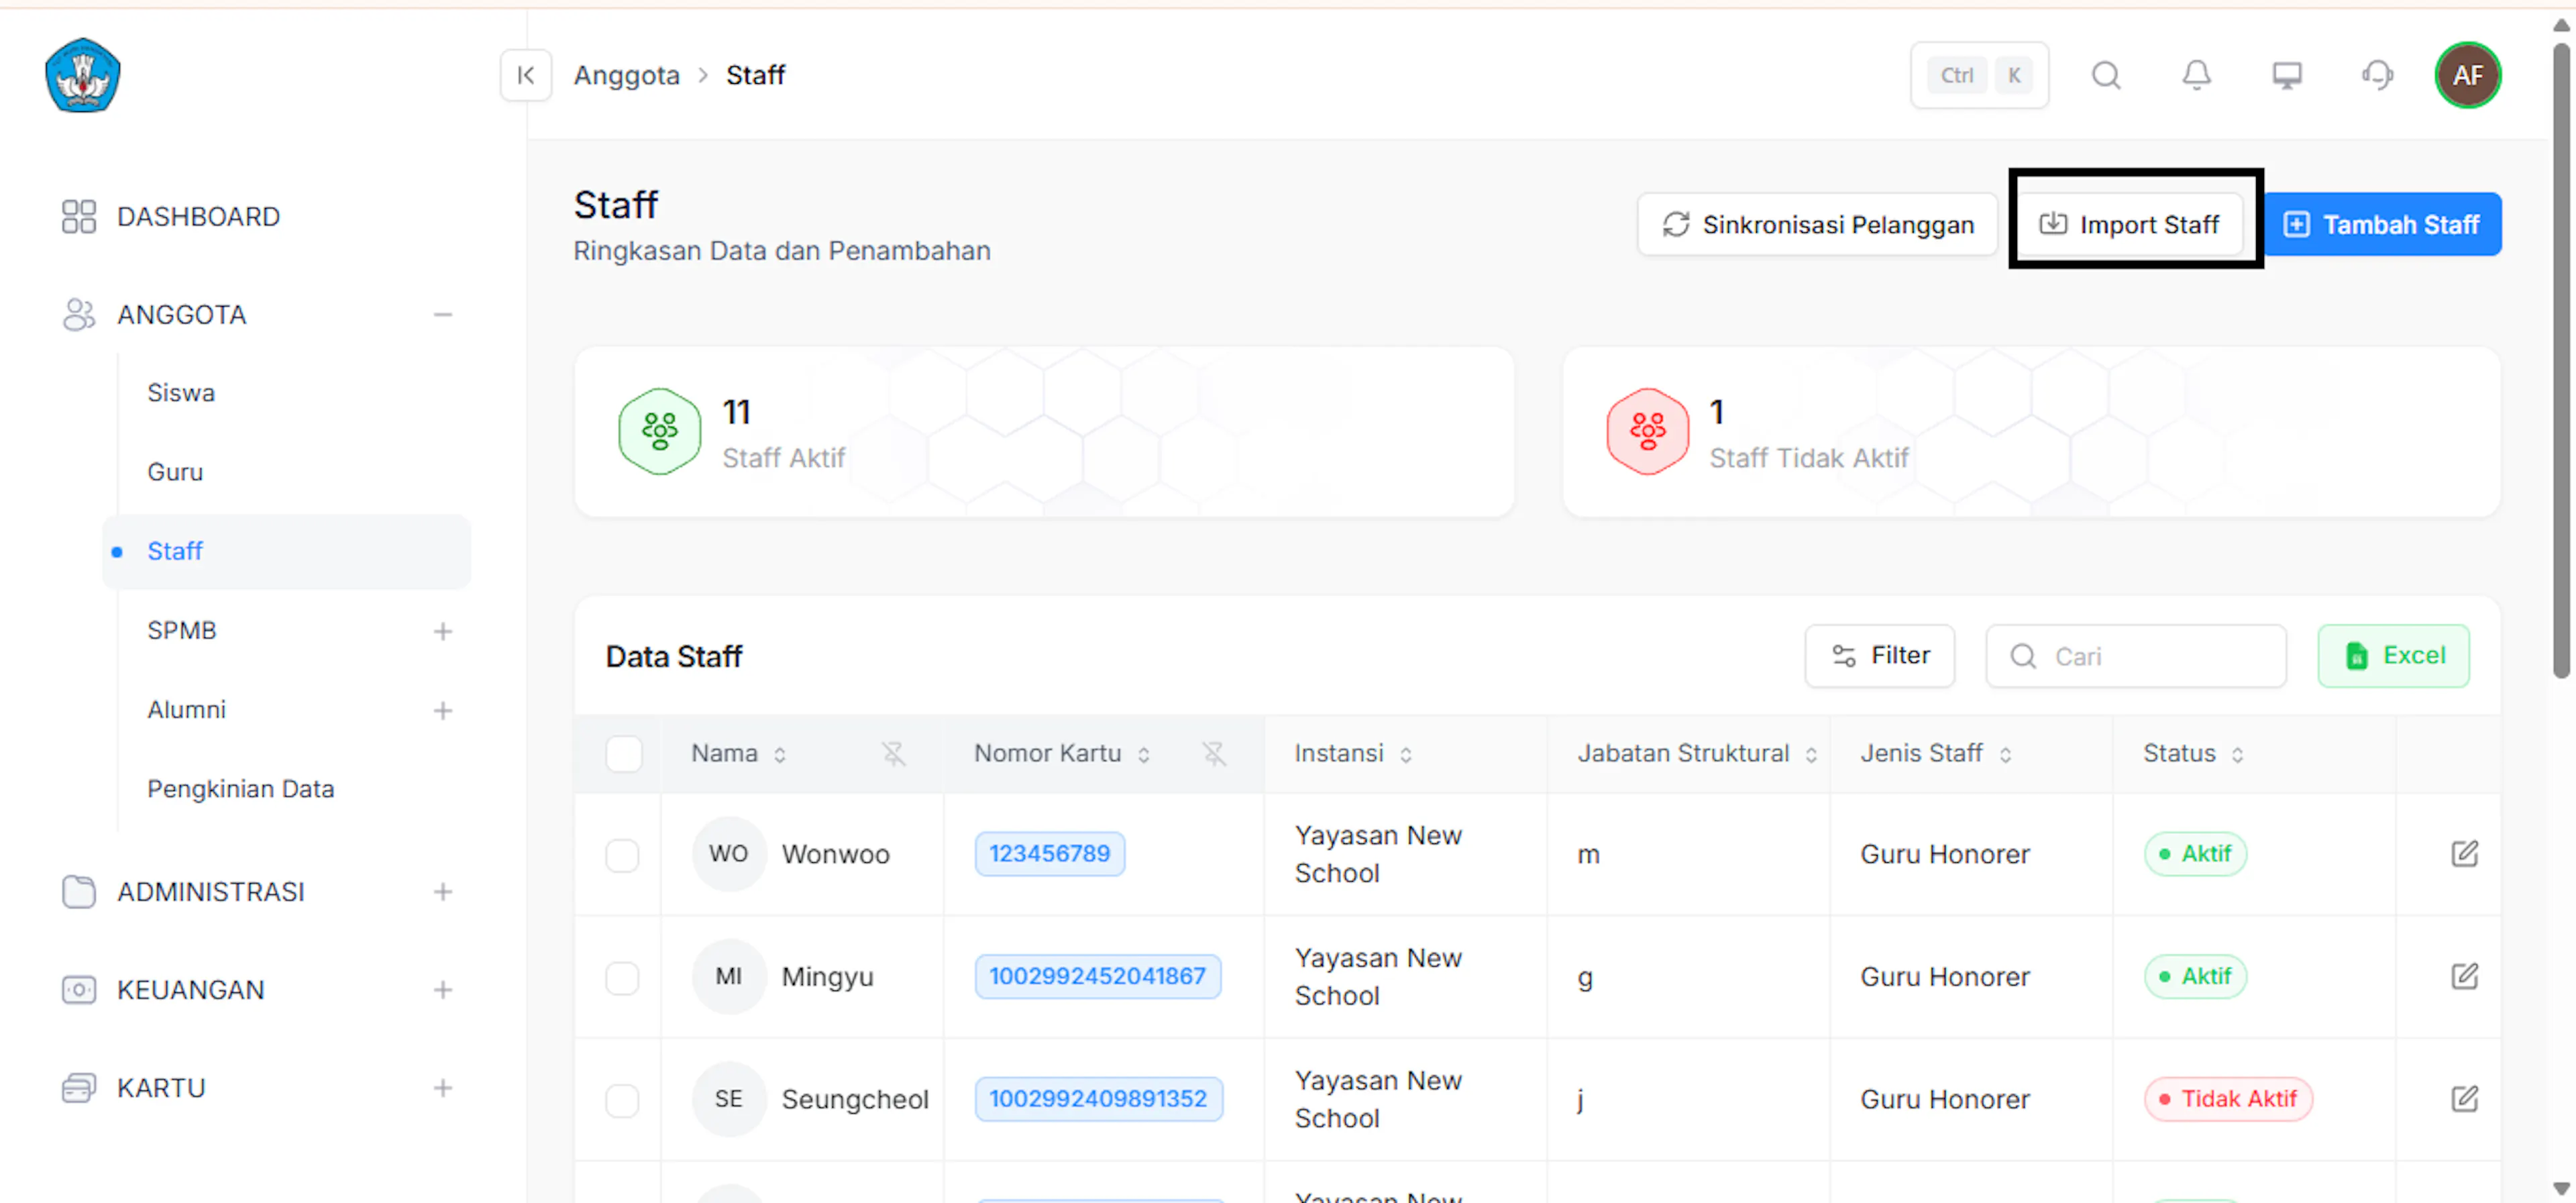Open the notifications bell
Image resolution: width=2576 pixels, height=1203 pixels.
point(2196,75)
